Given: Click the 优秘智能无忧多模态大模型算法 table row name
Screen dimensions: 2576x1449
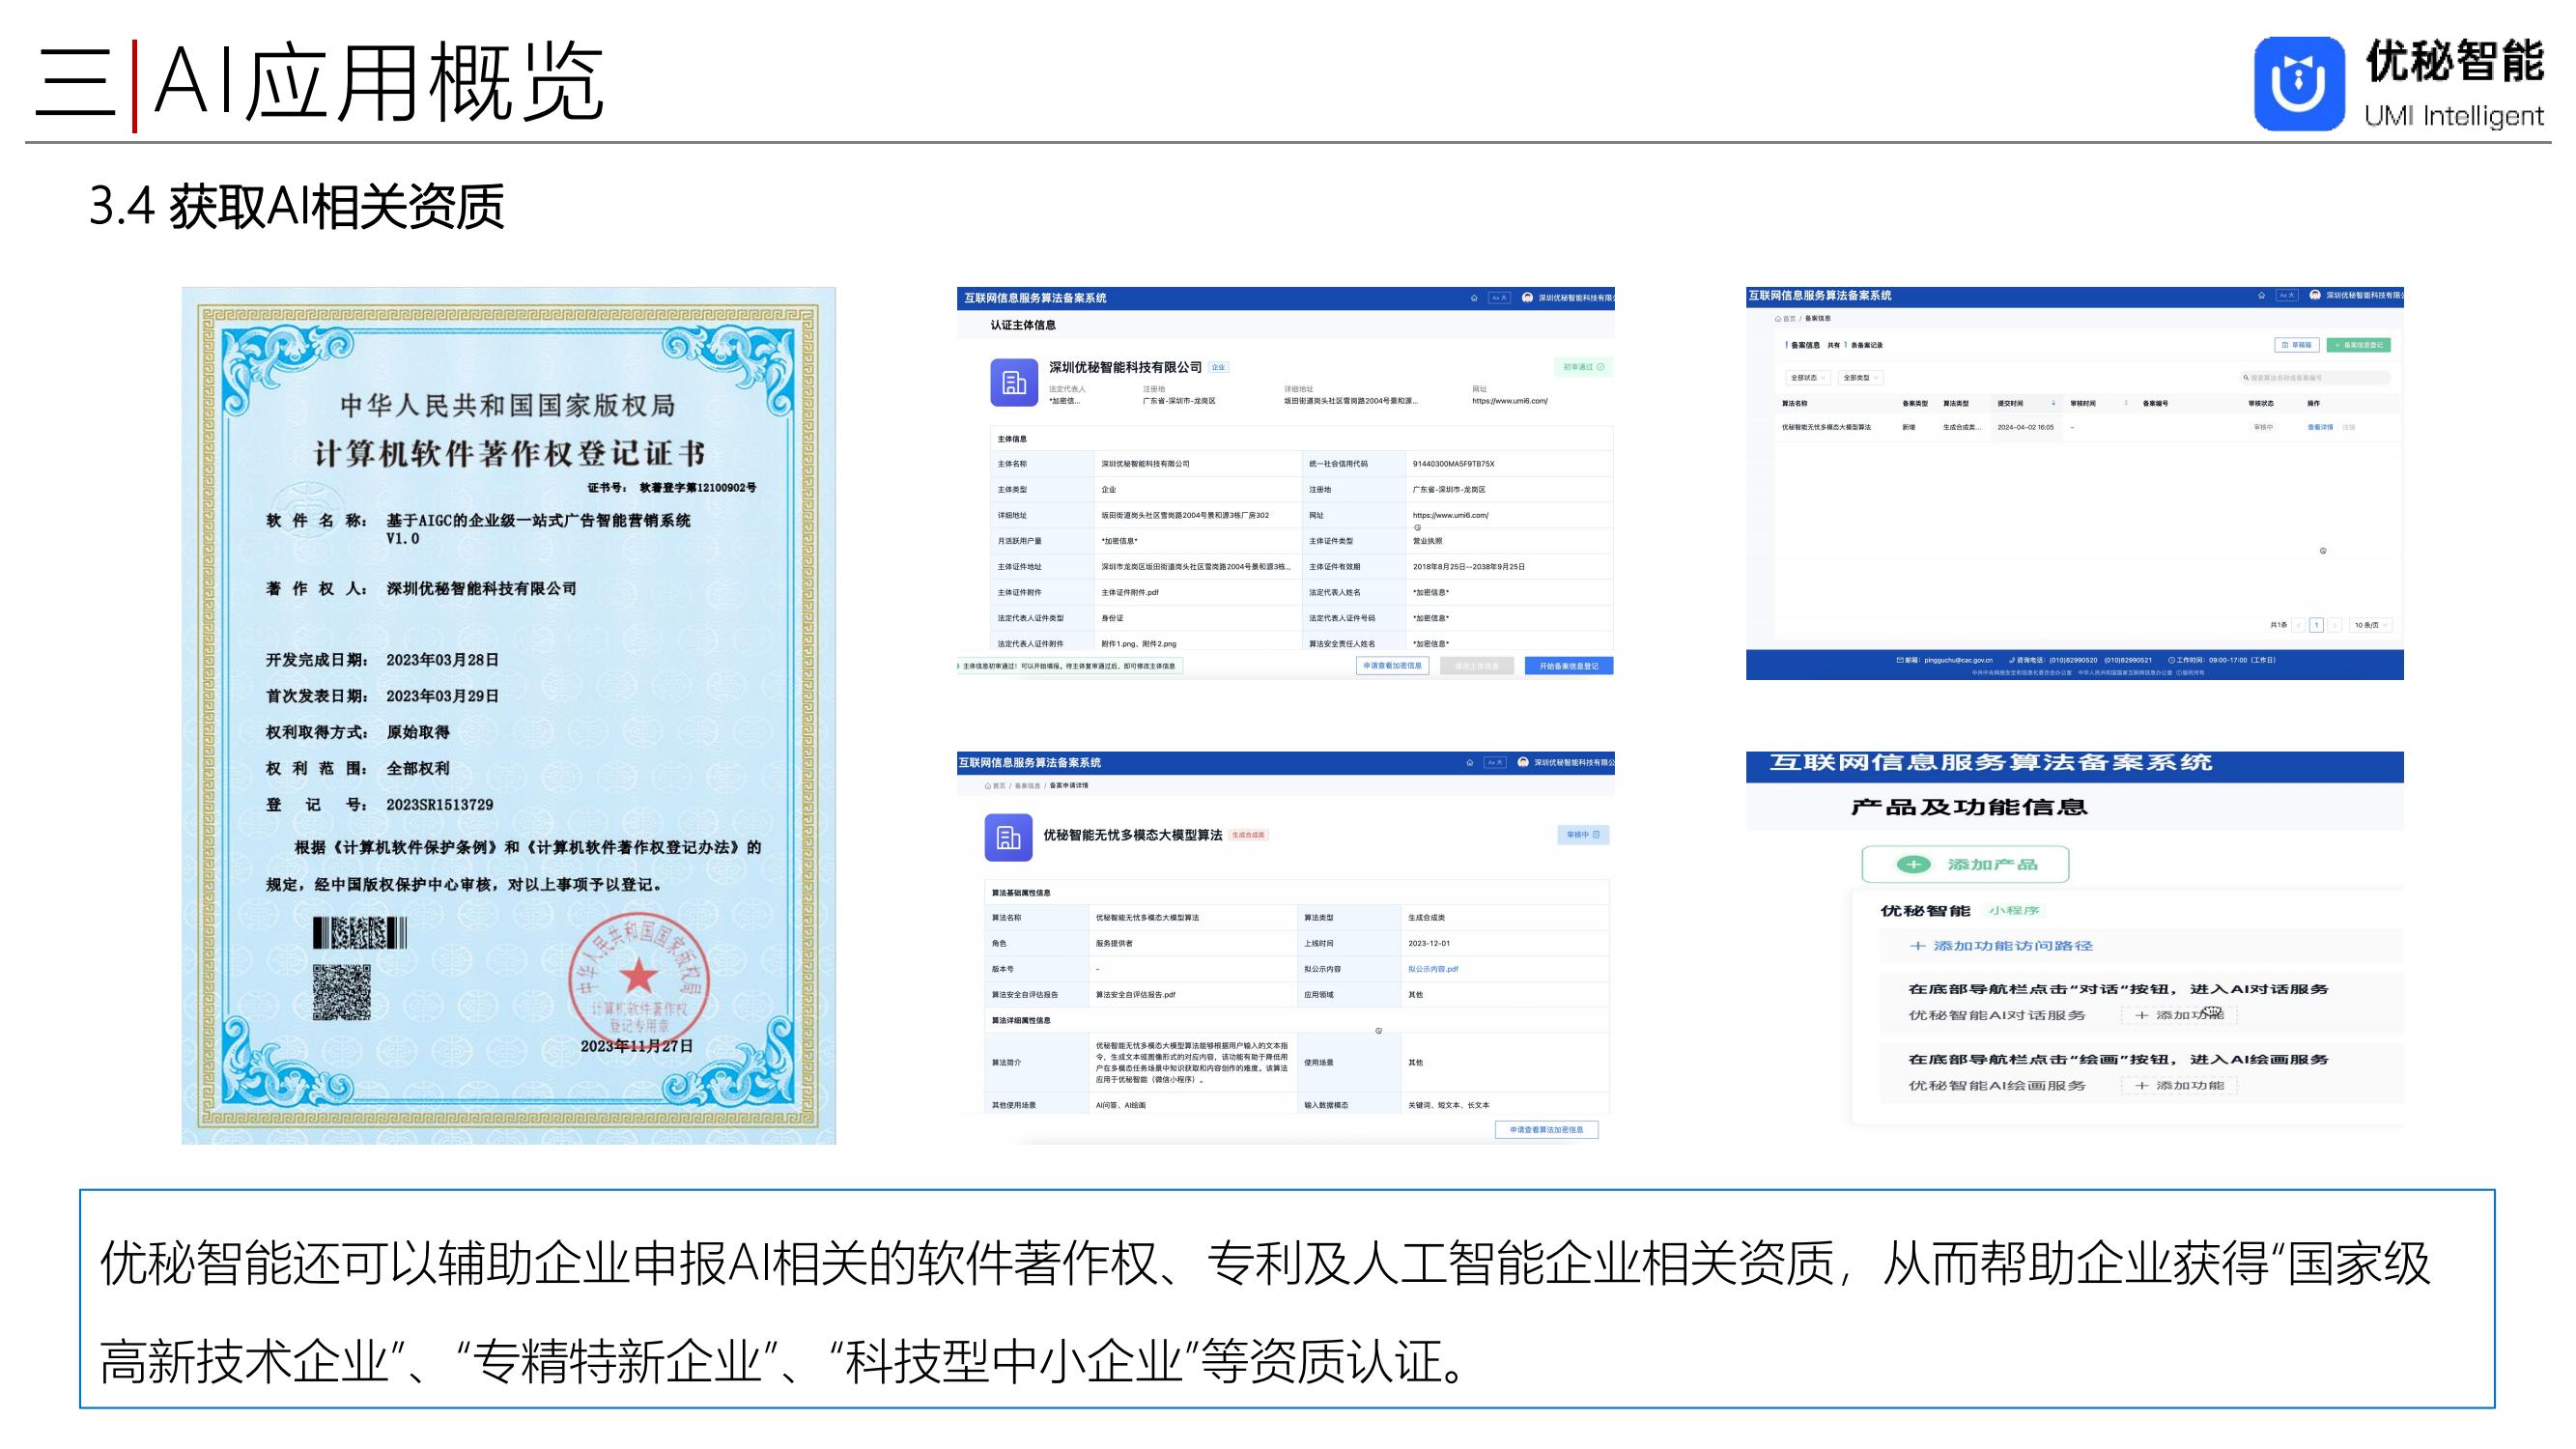Looking at the screenshot, I should click(1826, 427).
